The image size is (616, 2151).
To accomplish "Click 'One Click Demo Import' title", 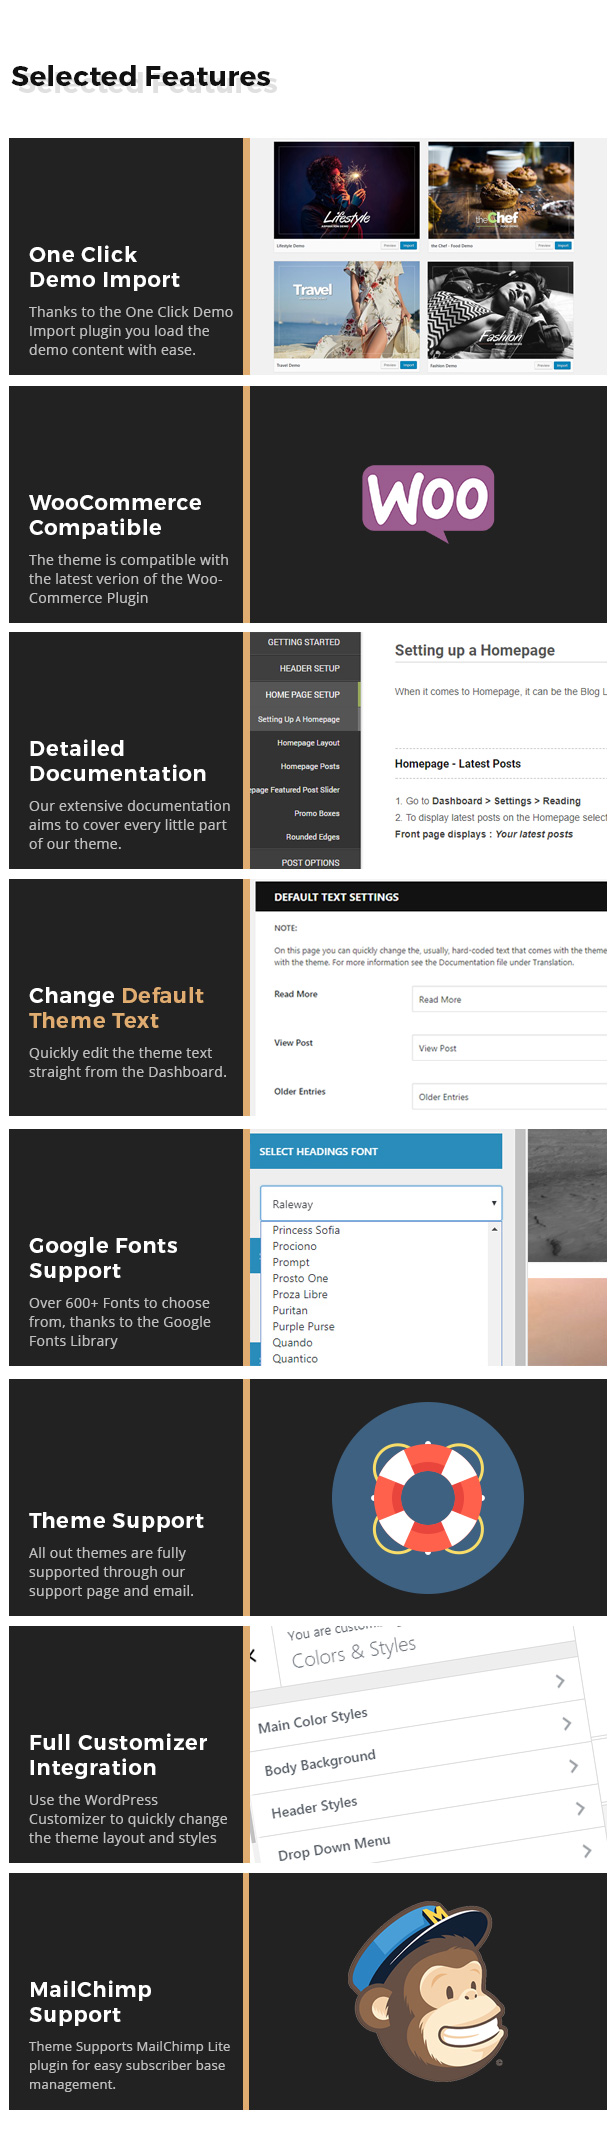I will (x=104, y=267).
